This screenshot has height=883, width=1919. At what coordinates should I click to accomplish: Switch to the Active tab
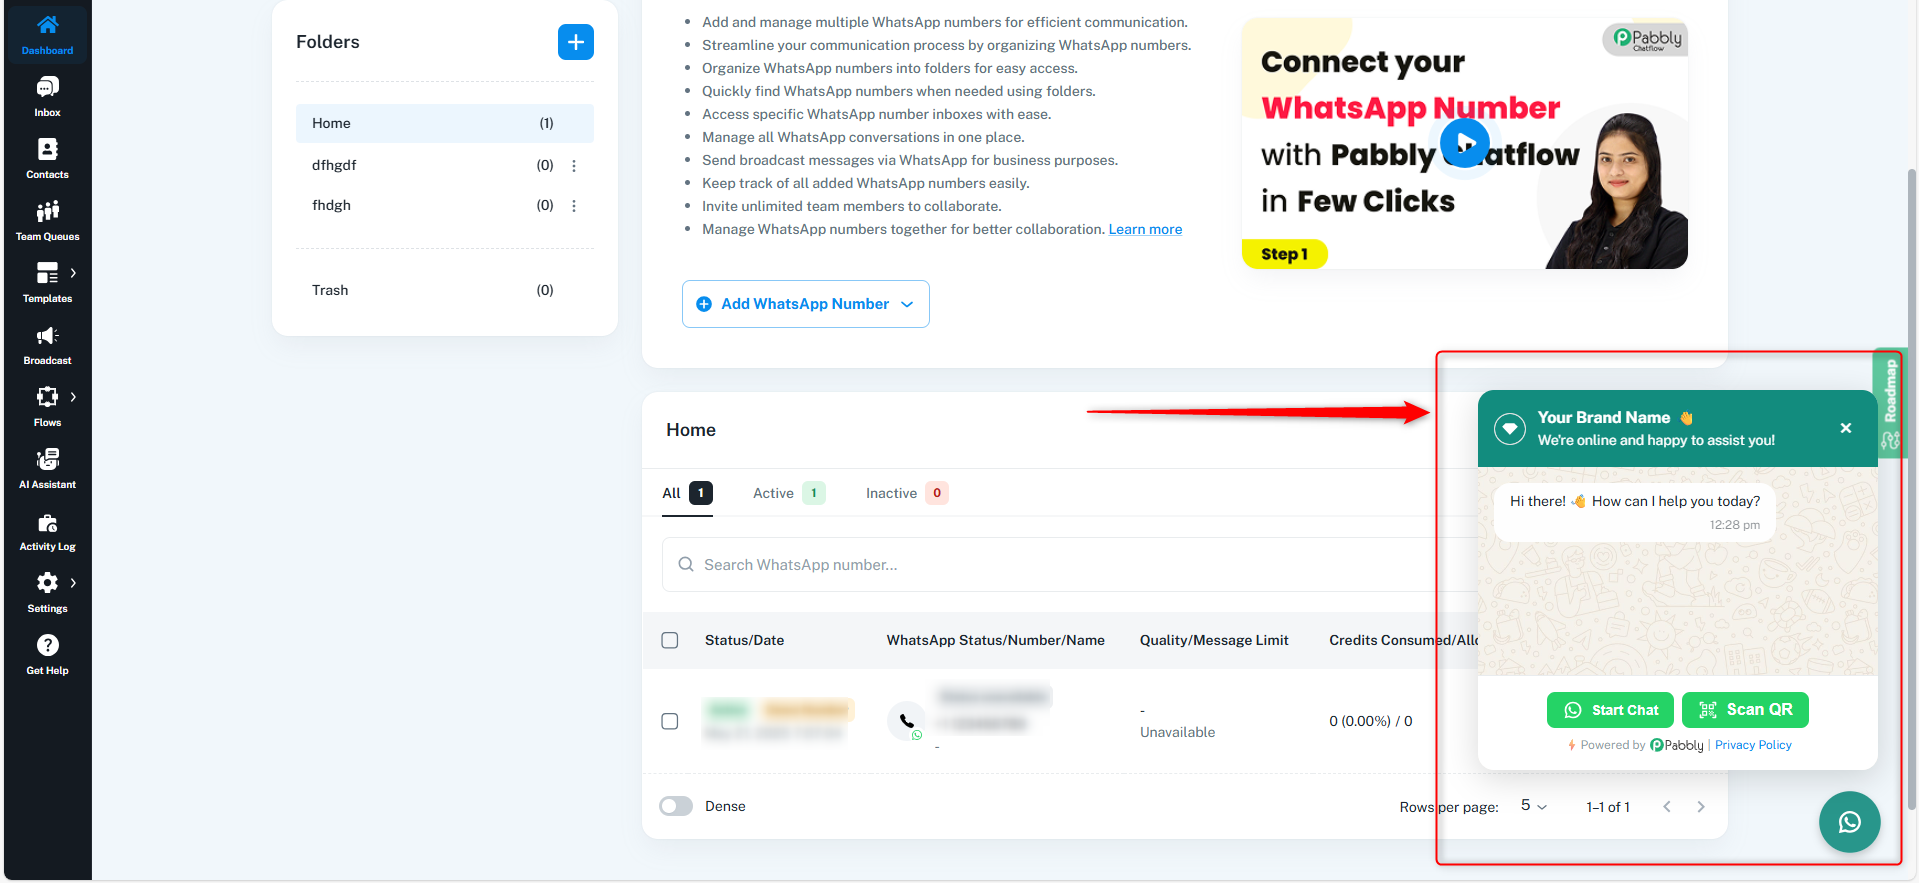coord(789,493)
